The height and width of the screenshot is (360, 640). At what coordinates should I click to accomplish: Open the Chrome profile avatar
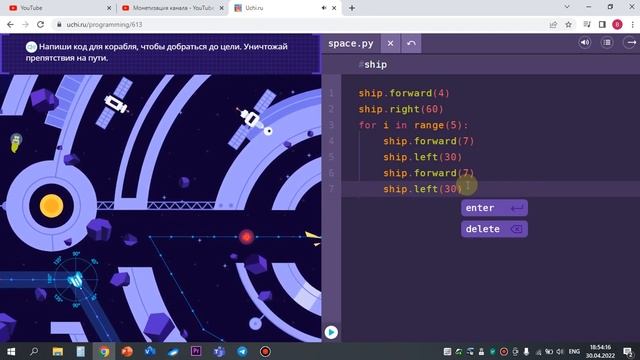tap(617, 24)
